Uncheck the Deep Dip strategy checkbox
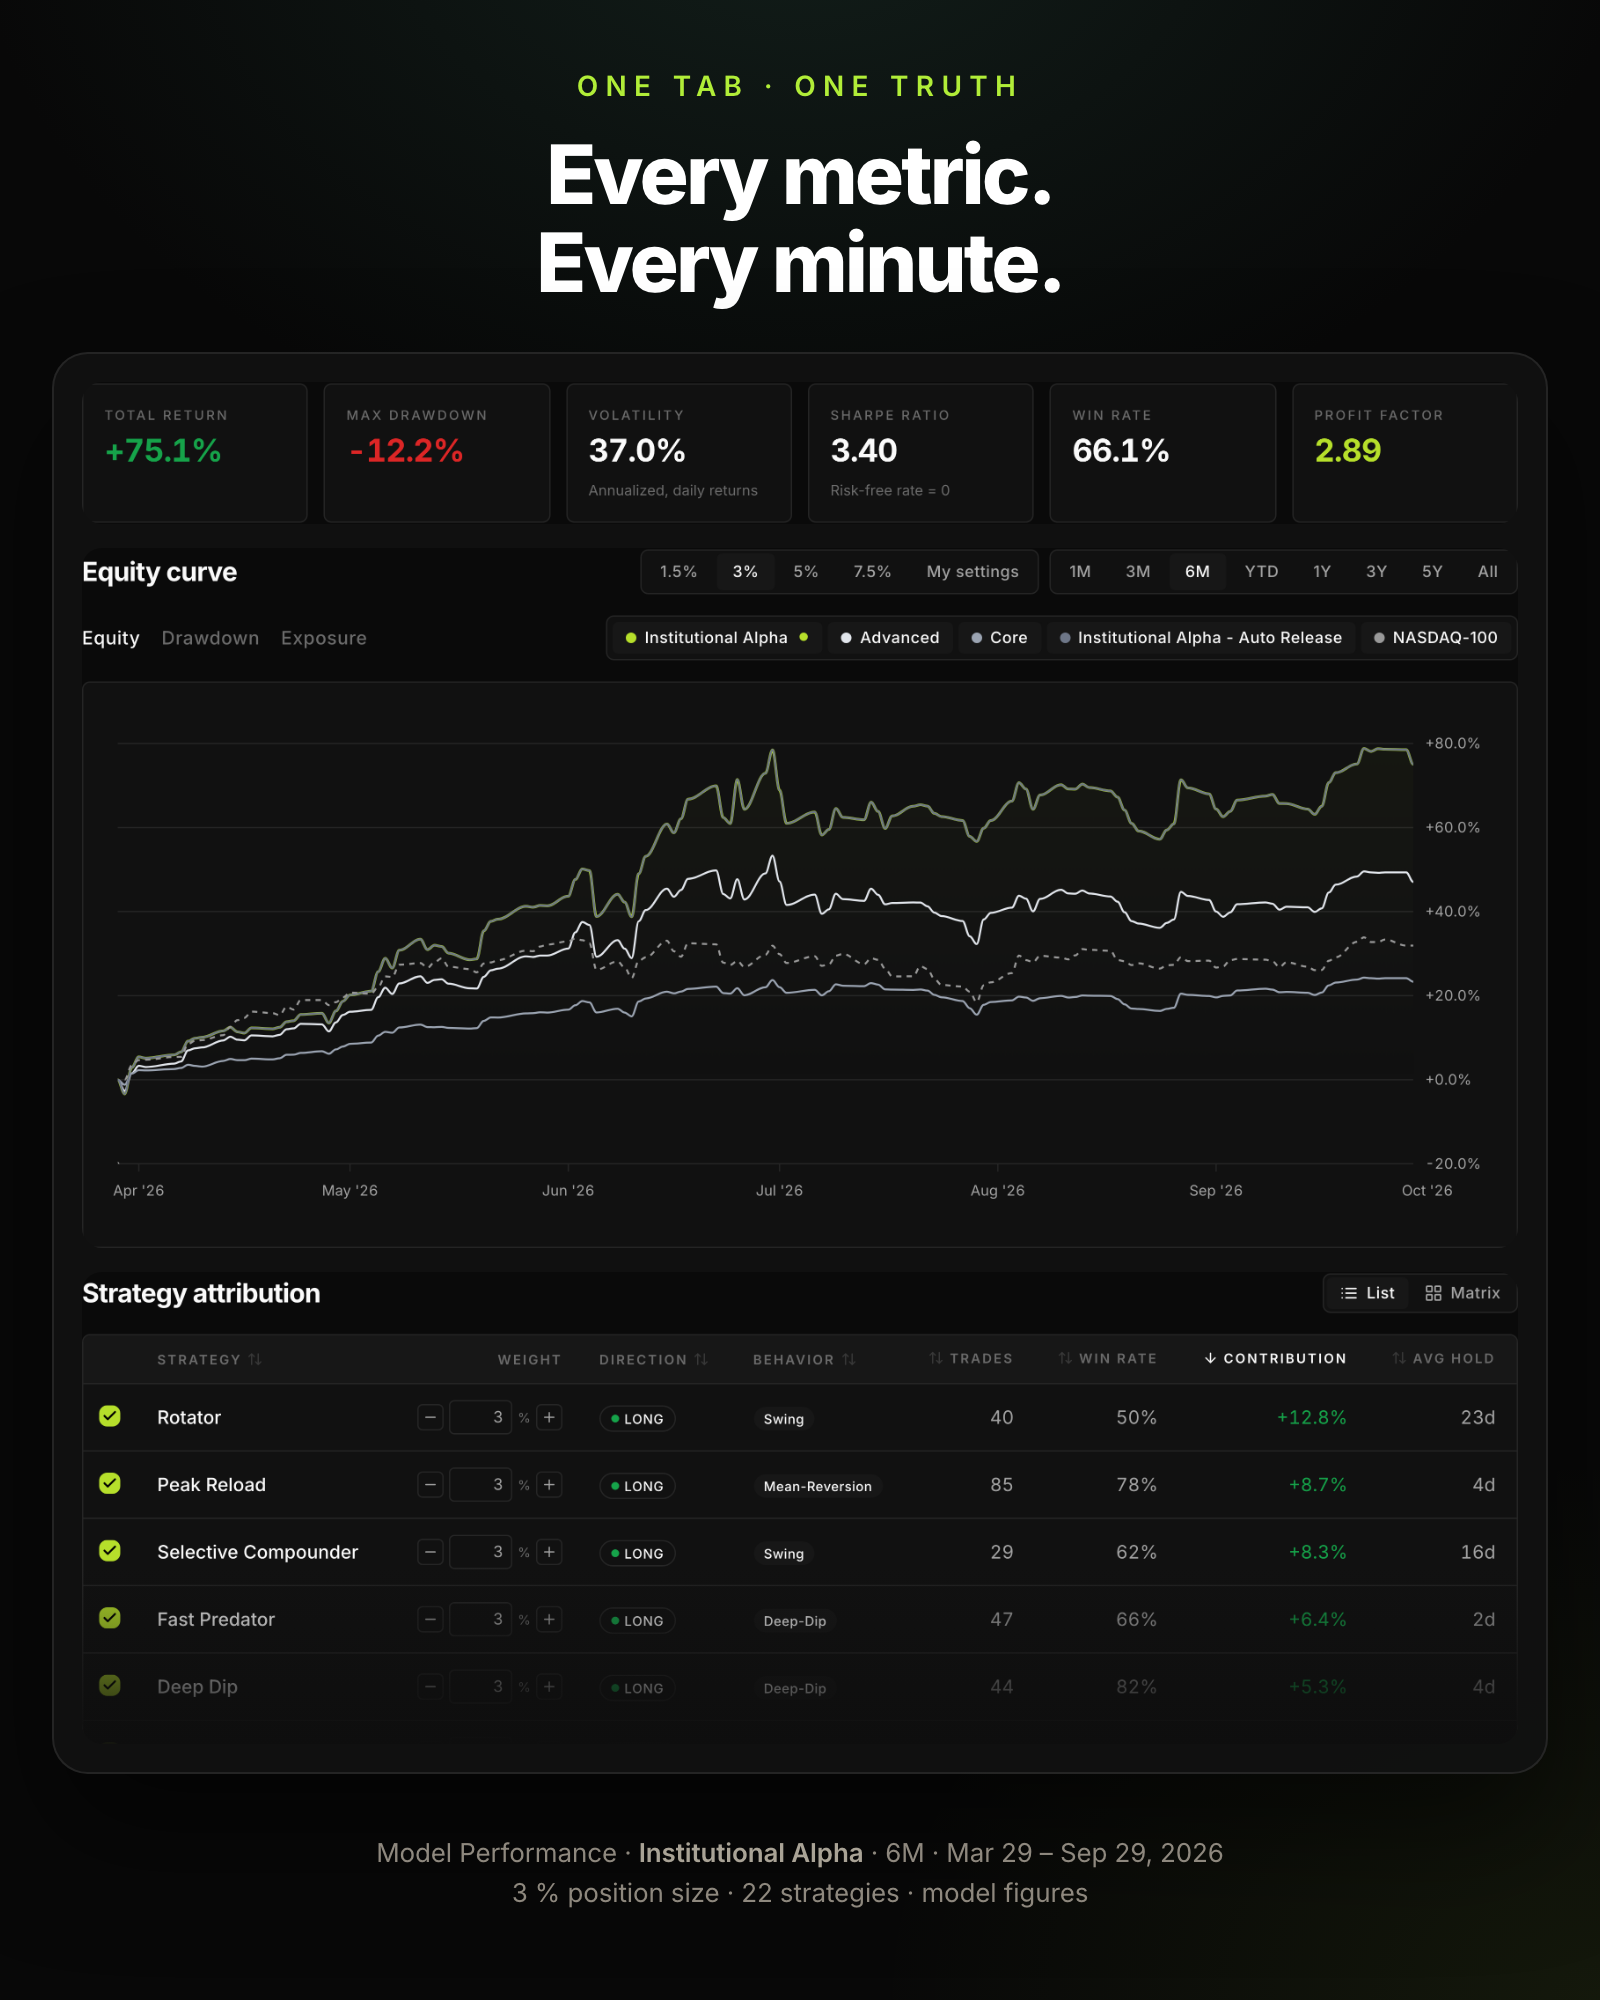1600x2000 pixels. 110,1685
